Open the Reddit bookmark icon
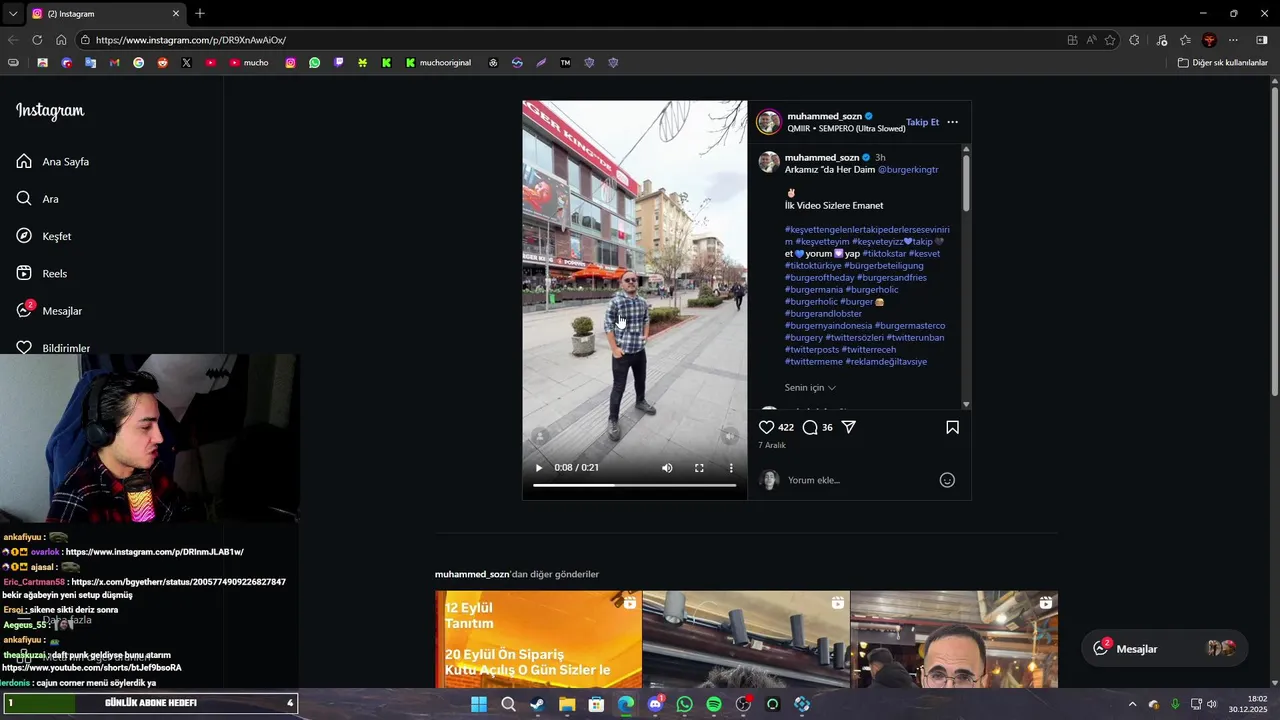 click(162, 62)
